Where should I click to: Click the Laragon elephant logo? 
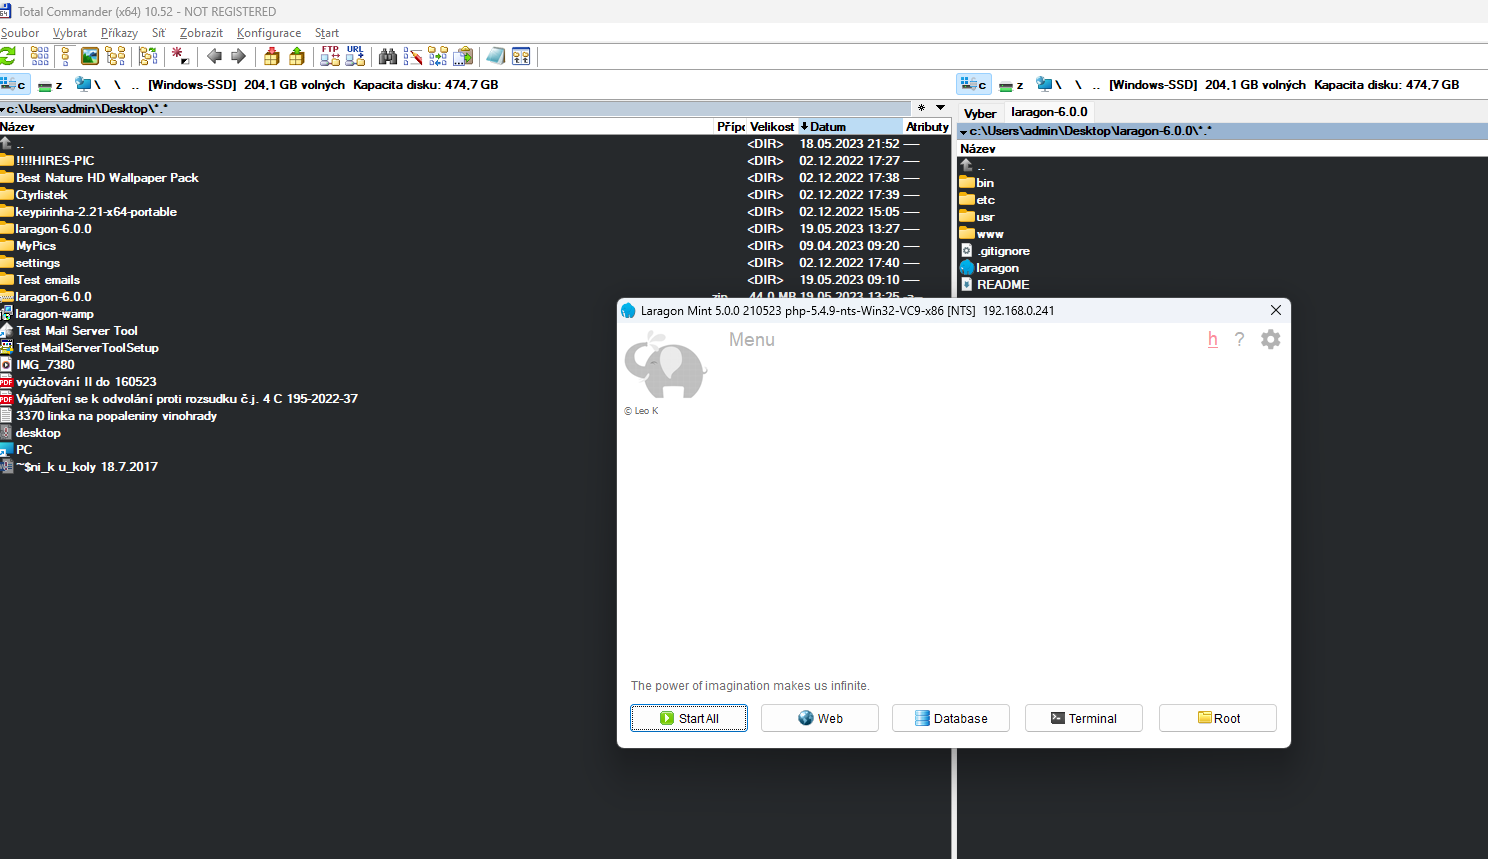pyautogui.click(x=665, y=367)
